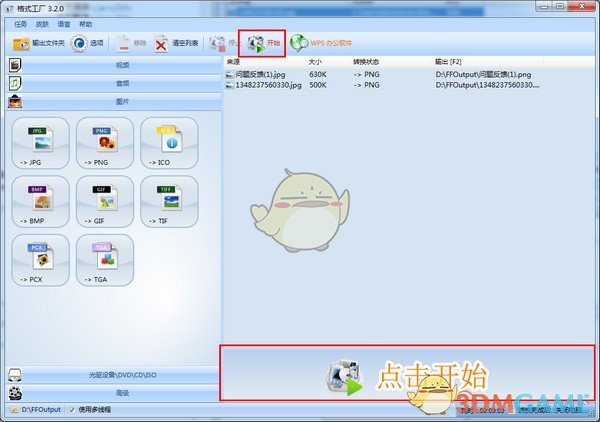The width and height of the screenshot is (600, 422).
Task: Expand the 高级 advanced category
Action: (114, 393)
